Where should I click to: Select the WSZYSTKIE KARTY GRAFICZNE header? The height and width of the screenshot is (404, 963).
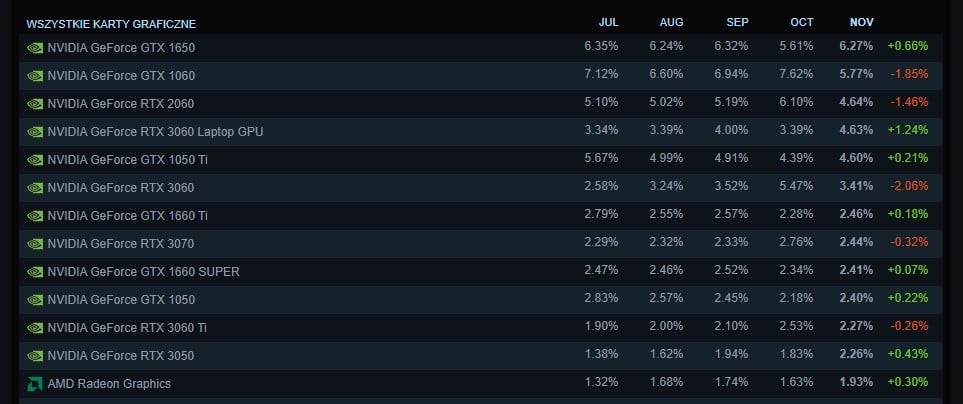(x=111, y=24)
